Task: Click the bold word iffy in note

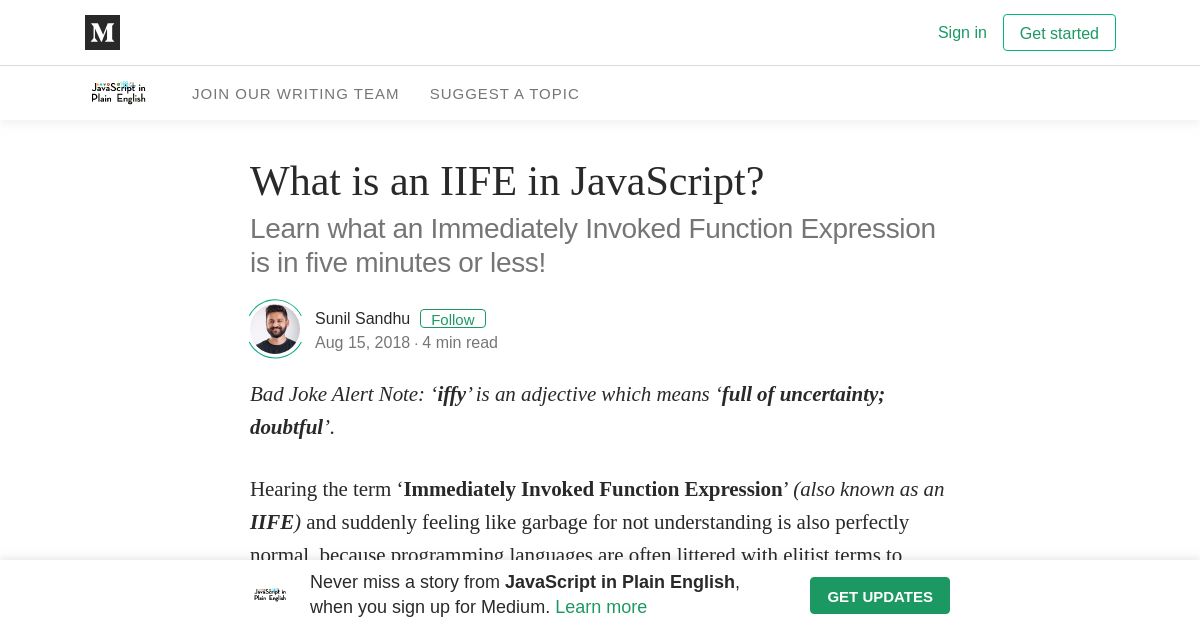Action: click(452, 394)
